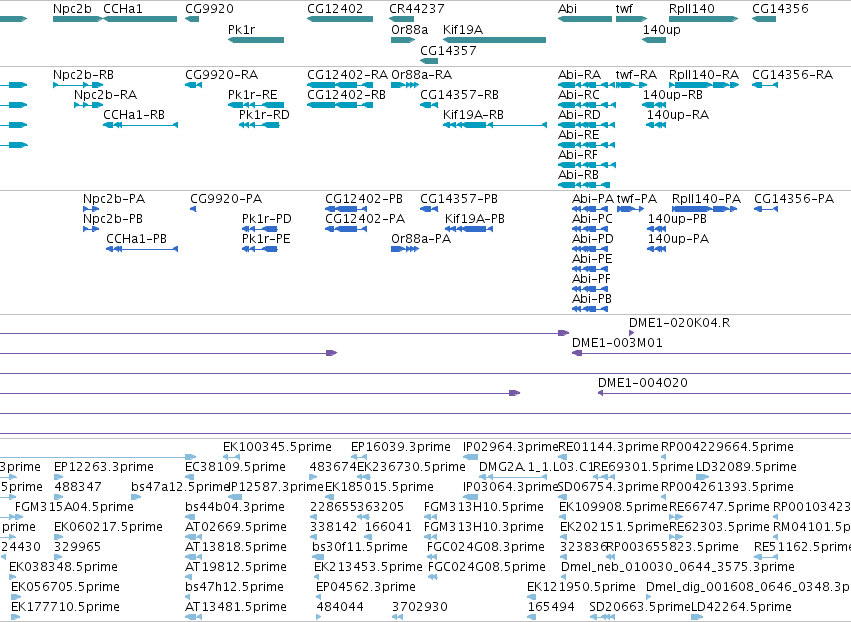Screen dimensions: 851x622
Task: Click the RpII140-PA protein label
Action: (707, 199)
